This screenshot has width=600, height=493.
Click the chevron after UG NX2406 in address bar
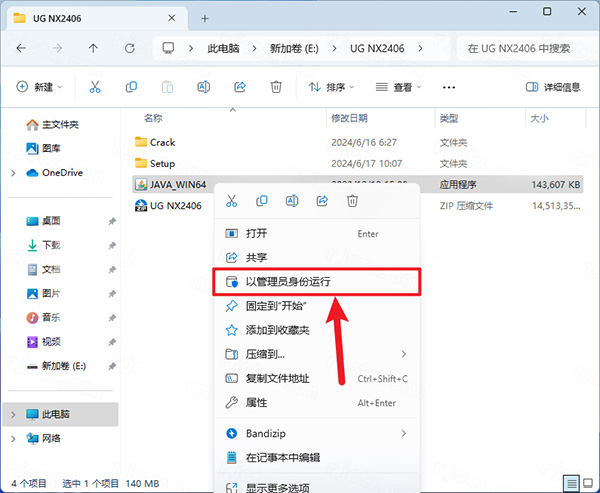coord(421,48)
